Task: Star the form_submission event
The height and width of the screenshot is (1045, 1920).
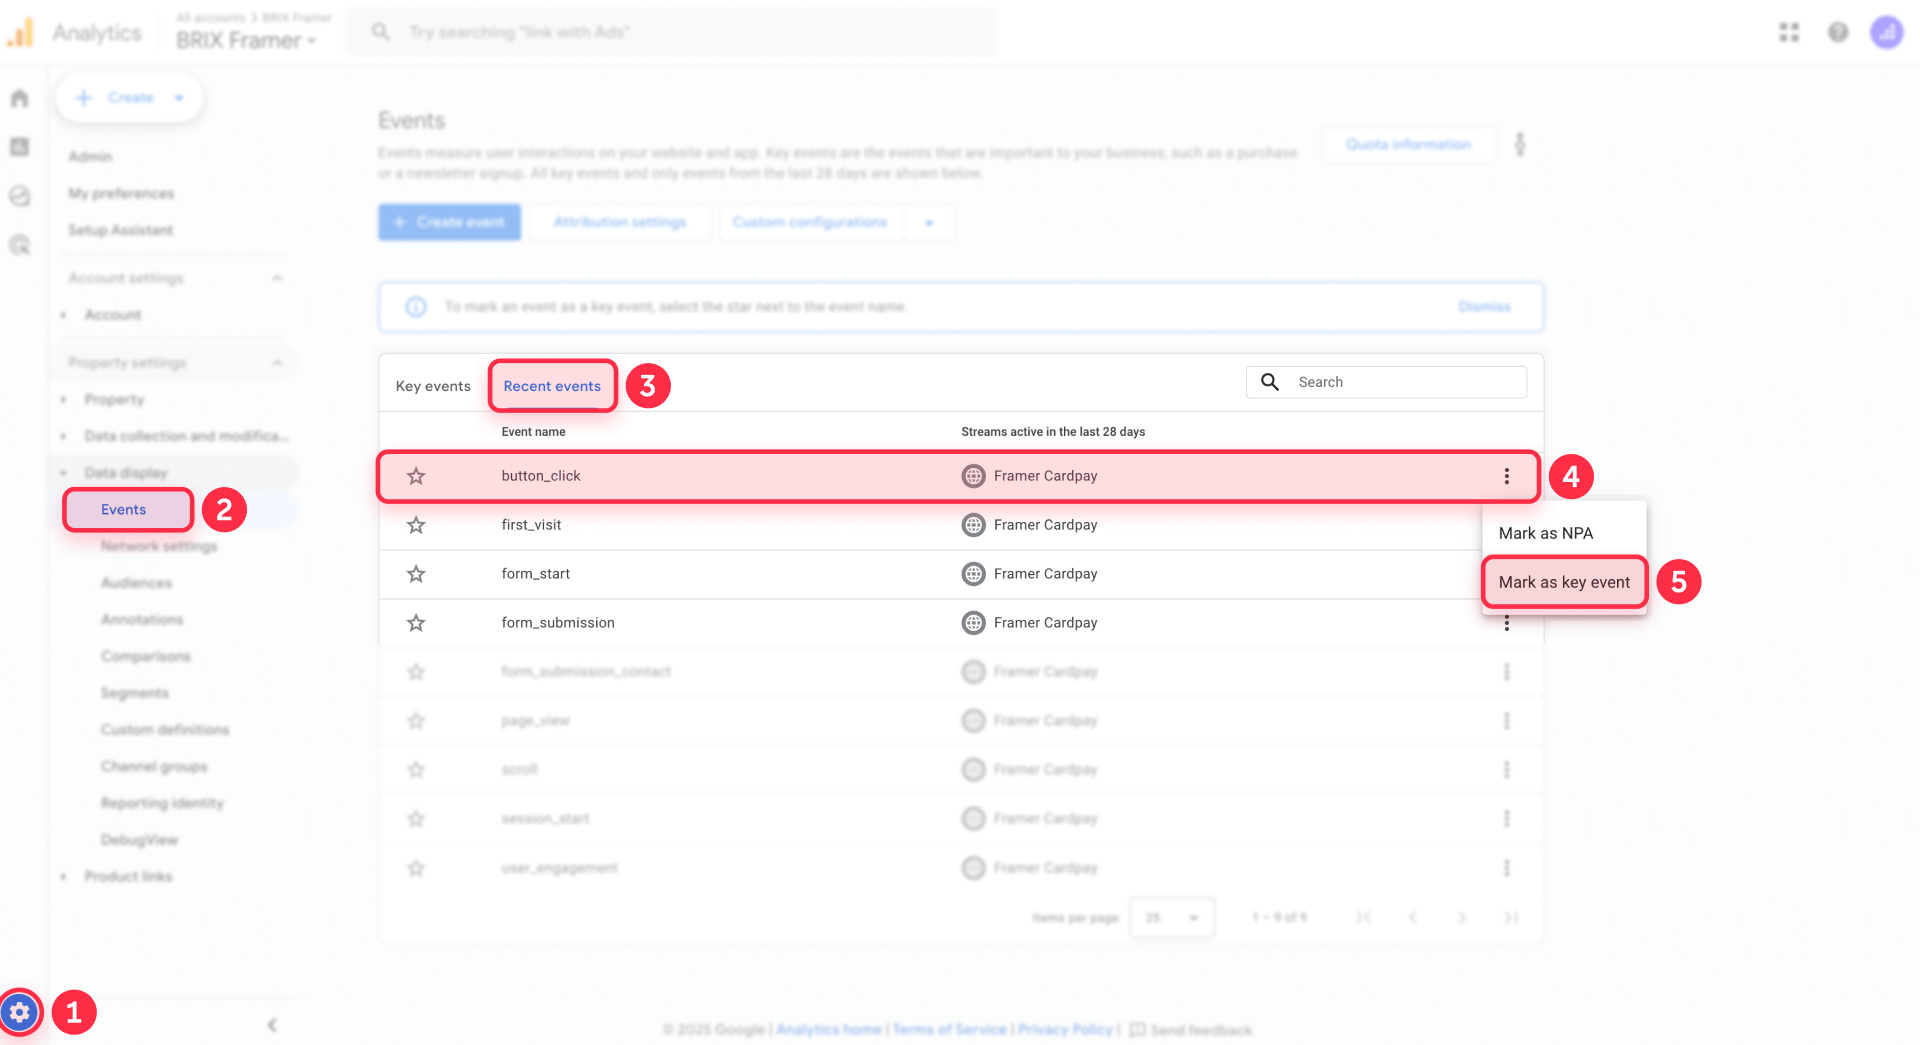Action: (x=416, y=623)
